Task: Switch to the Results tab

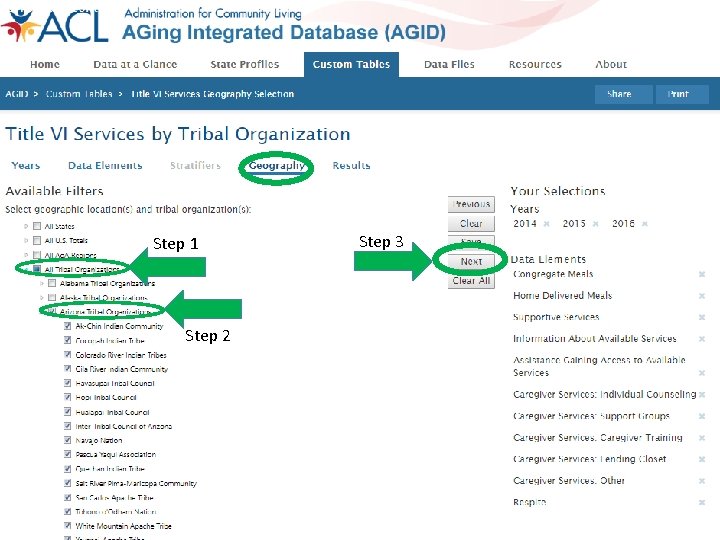Action: (351, 166)
